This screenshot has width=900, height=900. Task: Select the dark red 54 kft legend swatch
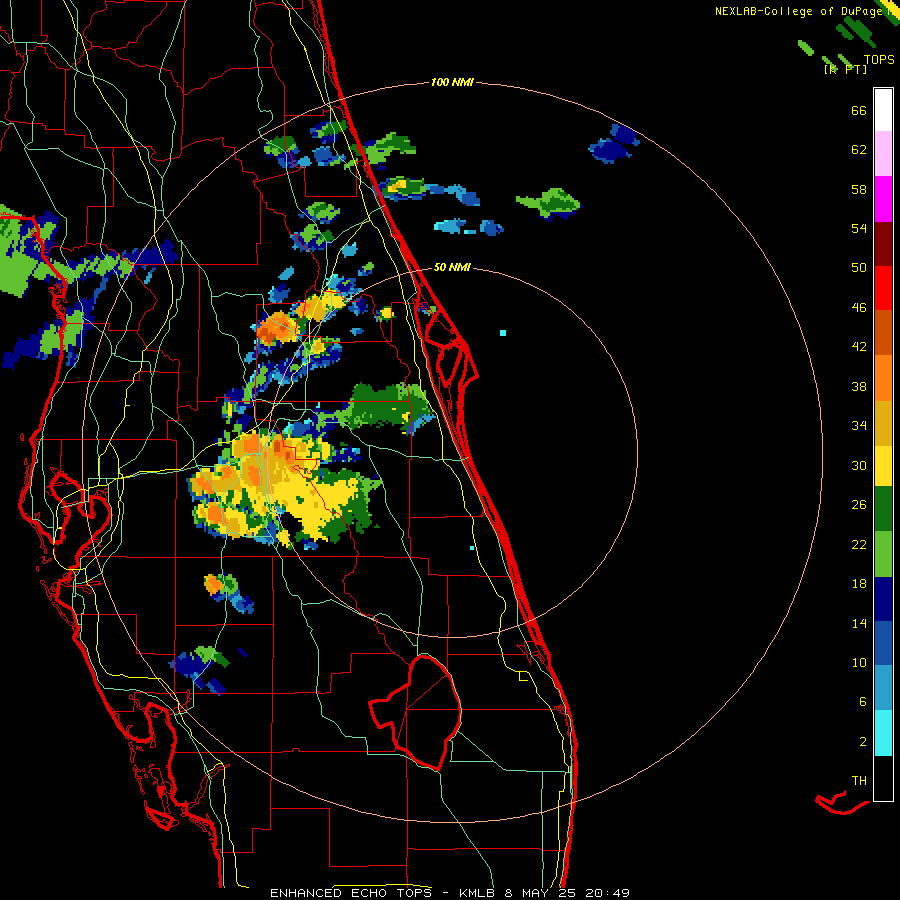click(883, 243)
